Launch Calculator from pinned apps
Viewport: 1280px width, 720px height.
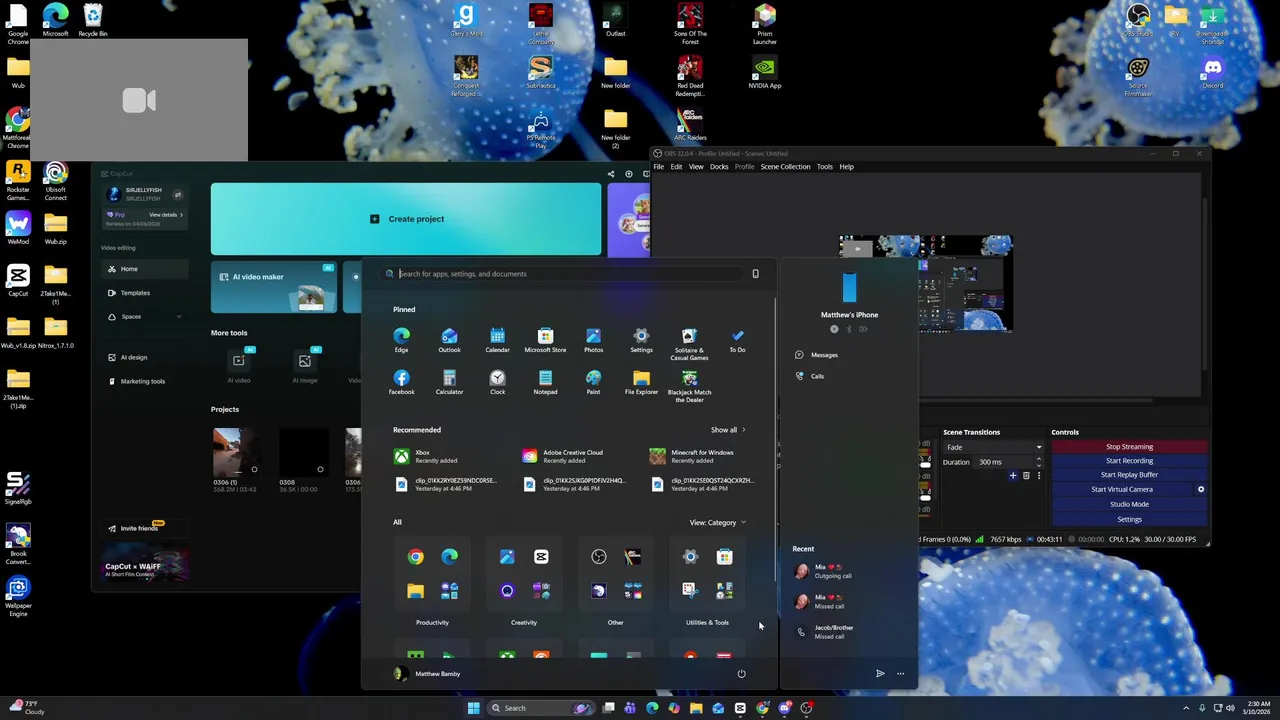tap(449, 382)
